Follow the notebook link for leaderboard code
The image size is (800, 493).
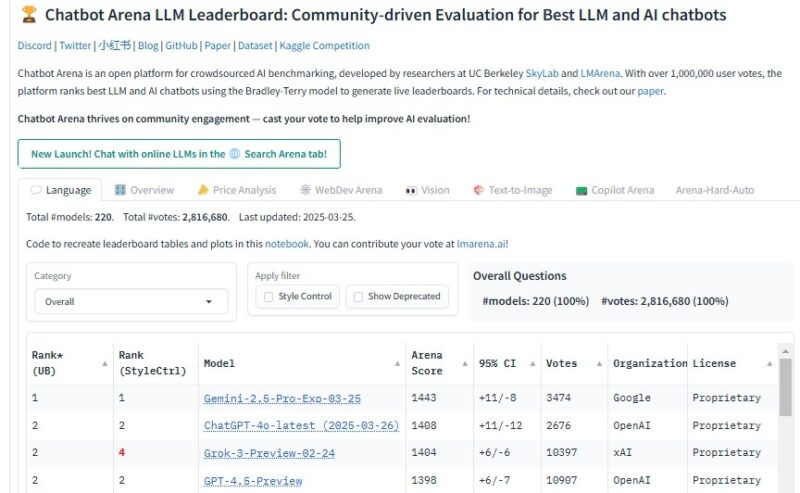point(286,243)
